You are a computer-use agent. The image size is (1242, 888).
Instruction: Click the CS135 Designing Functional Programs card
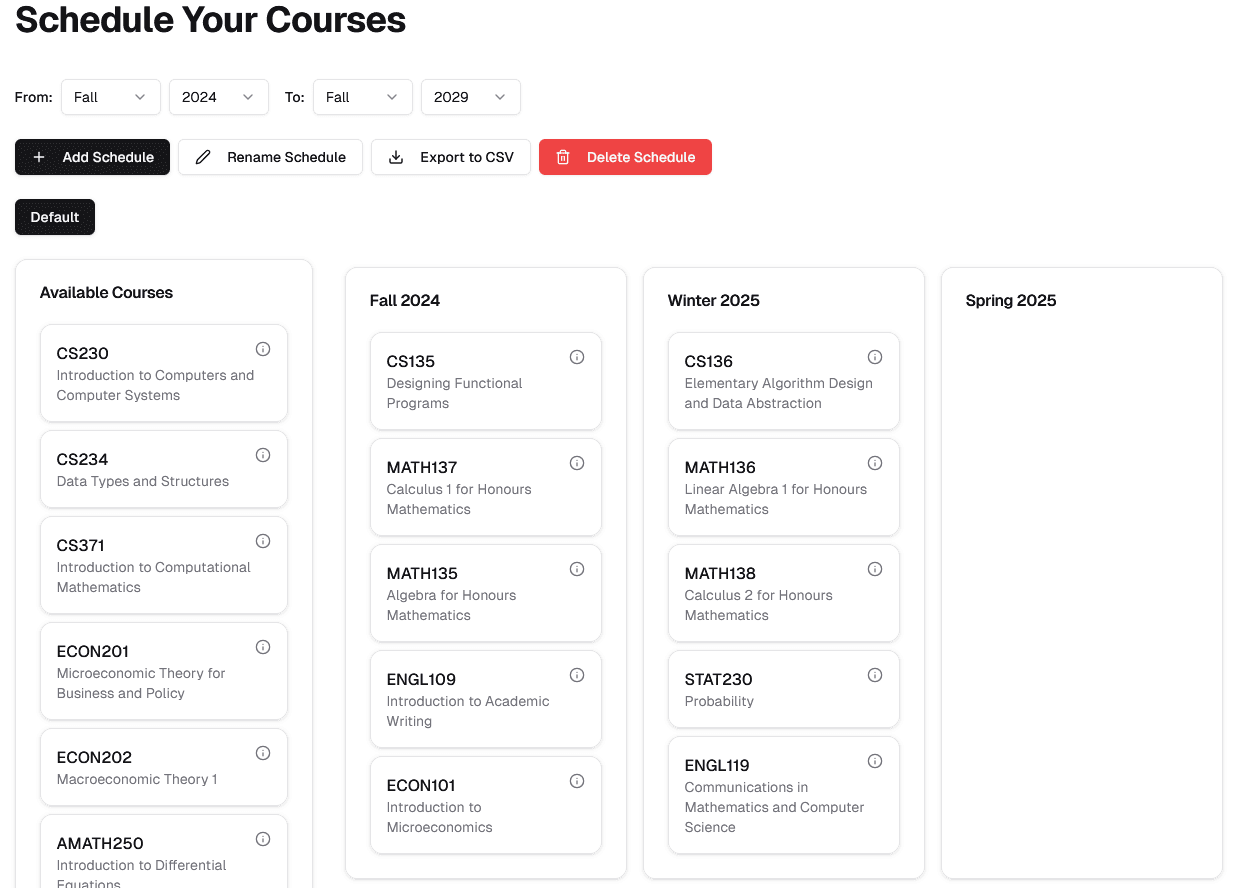coord(485,381)
